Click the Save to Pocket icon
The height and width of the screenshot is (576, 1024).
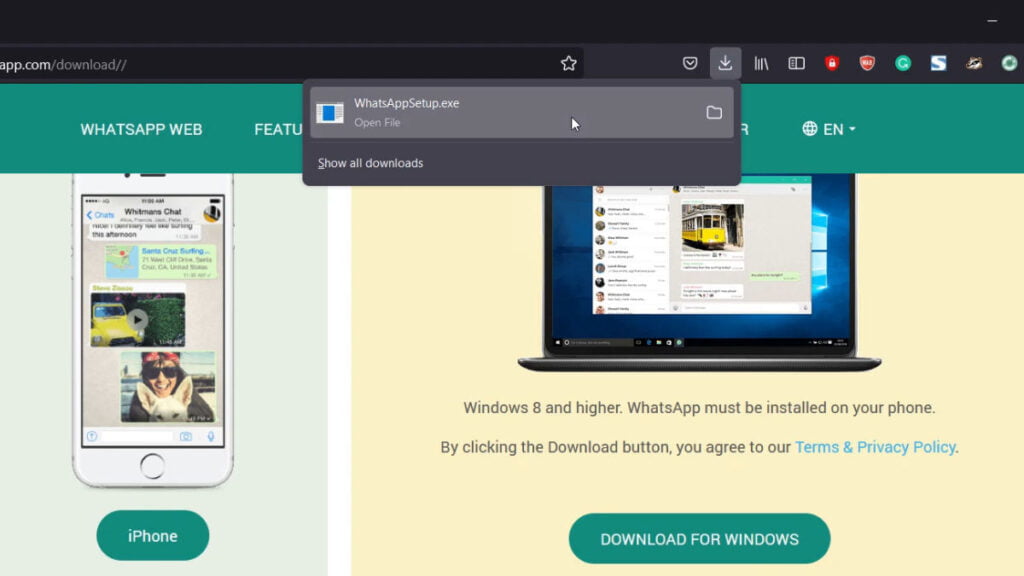coord(690,64)
